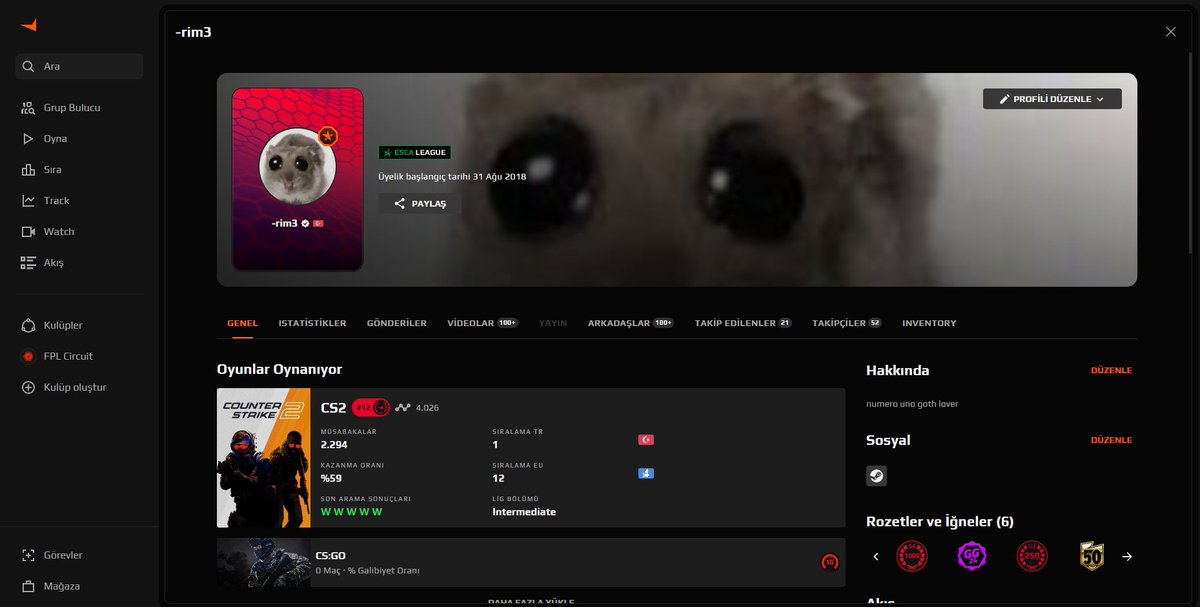
Task: Switch to the Inventory tab
Action: click(x=929, y=323)
